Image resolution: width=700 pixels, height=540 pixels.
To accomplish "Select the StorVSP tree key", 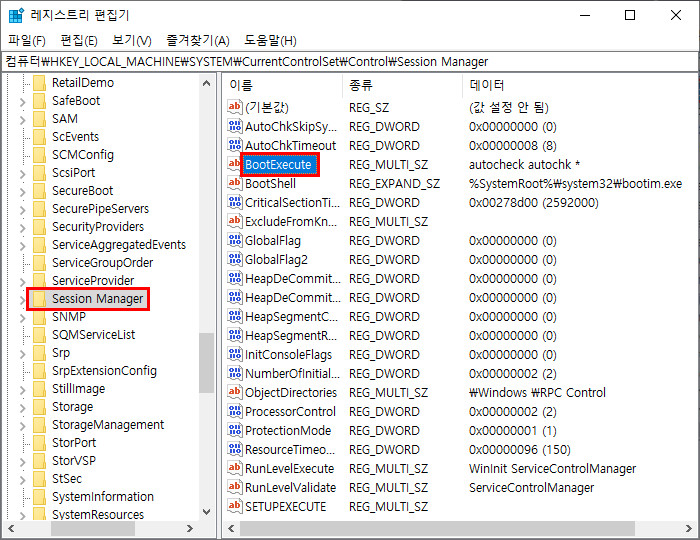I will 74,461.
